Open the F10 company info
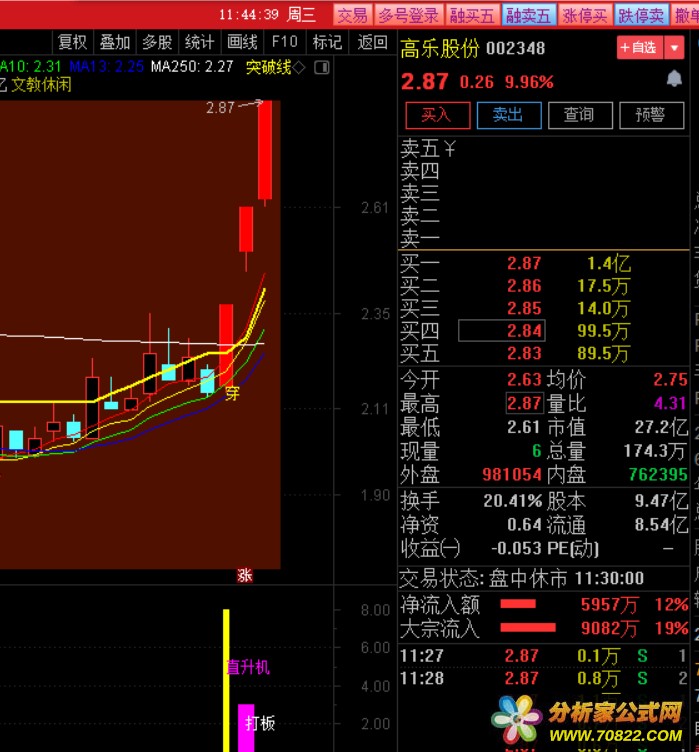This screenshot has height=752, width=699. click(284, 42)
